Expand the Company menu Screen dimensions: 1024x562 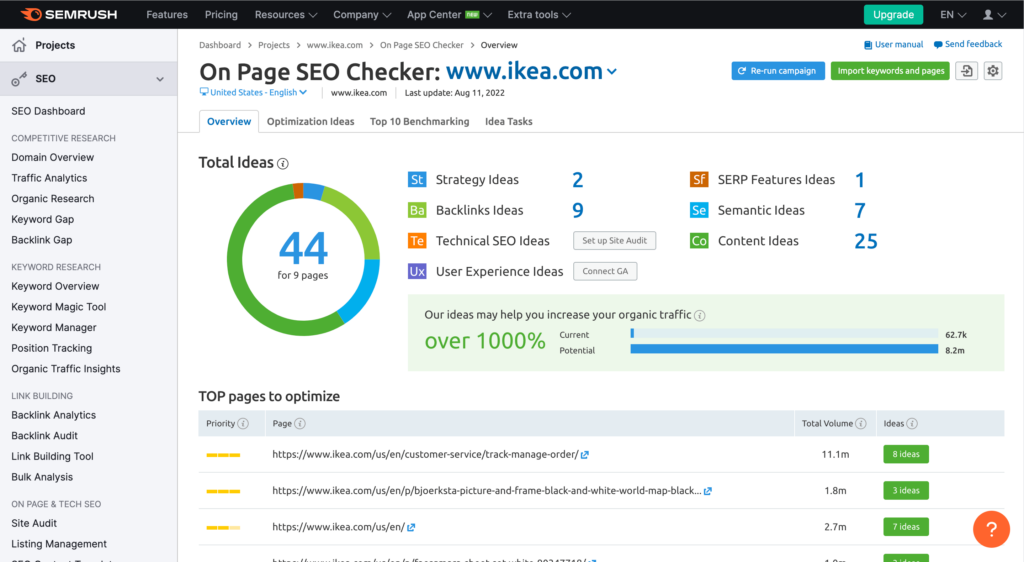[x=362, y=14]
